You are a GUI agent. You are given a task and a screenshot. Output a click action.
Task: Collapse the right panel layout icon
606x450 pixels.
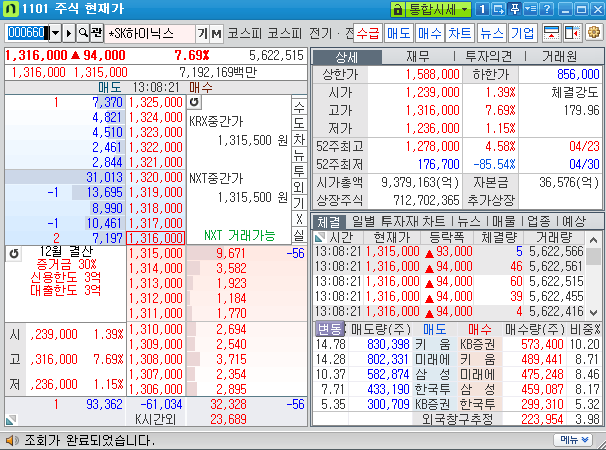572,33
